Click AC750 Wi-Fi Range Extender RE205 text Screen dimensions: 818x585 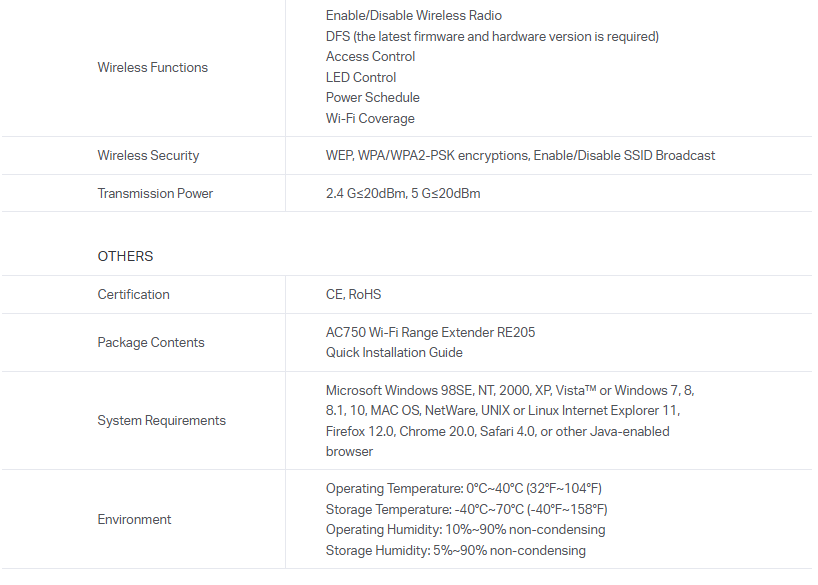[x=430, y=332]
